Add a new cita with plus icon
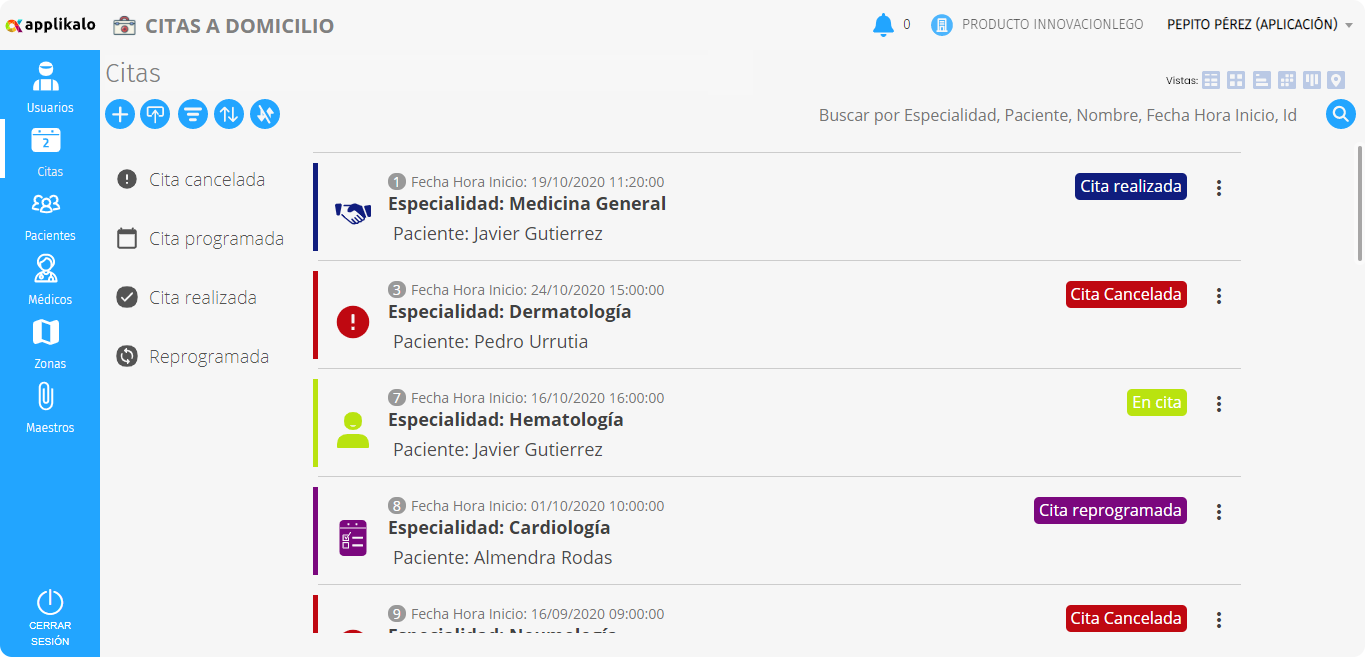This screenshot has width=1365, height=657. 120,114
